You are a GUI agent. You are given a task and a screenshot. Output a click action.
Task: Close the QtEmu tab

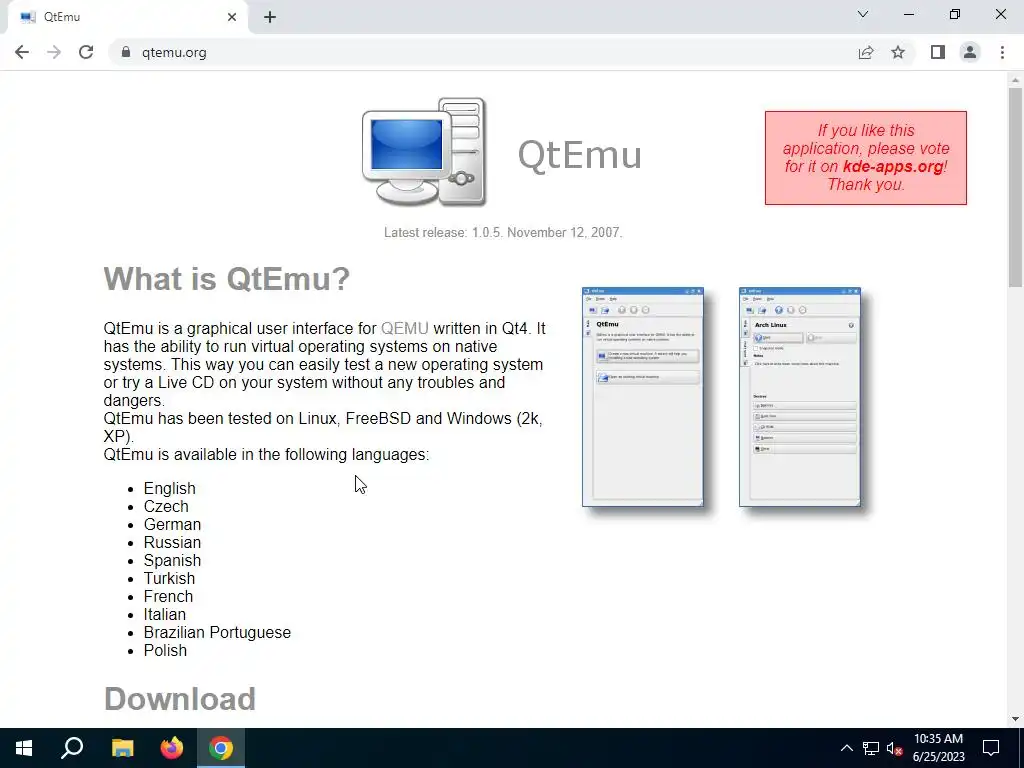pos(232,17)
